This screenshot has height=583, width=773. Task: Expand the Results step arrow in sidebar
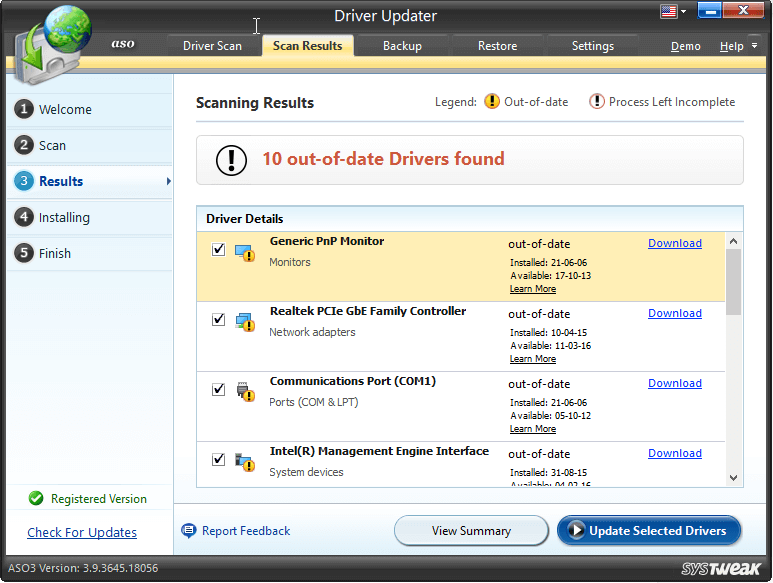coord(168,182)
